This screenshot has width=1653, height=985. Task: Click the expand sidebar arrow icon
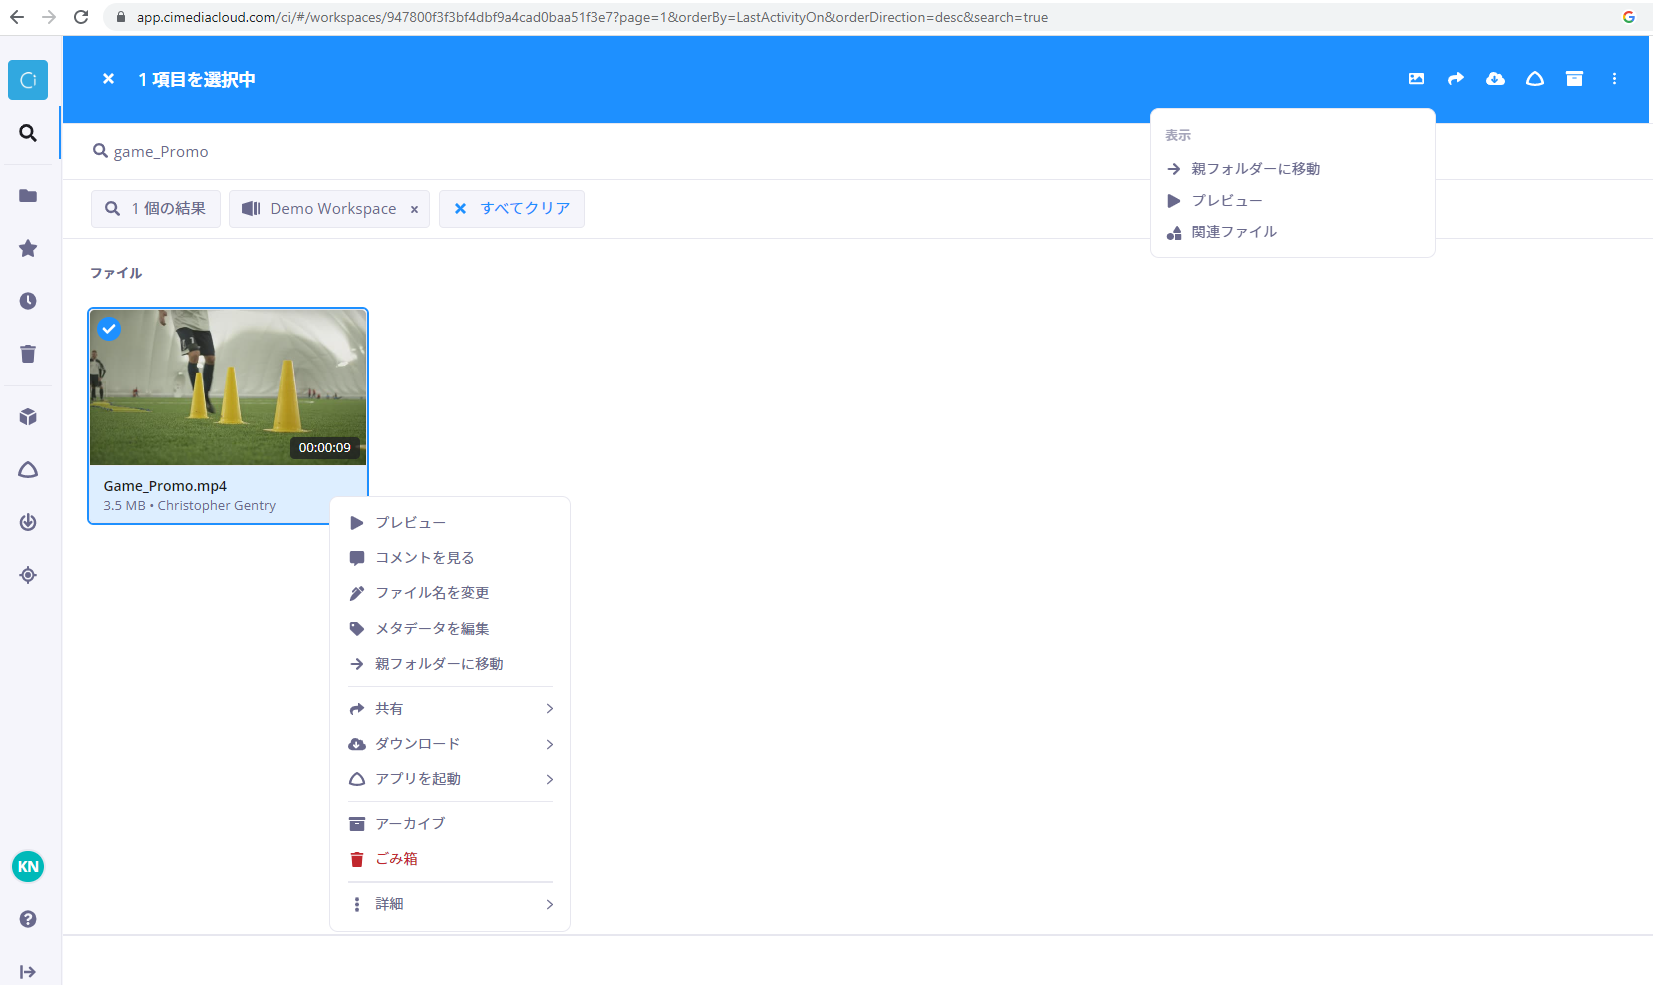tap(28, 972)
